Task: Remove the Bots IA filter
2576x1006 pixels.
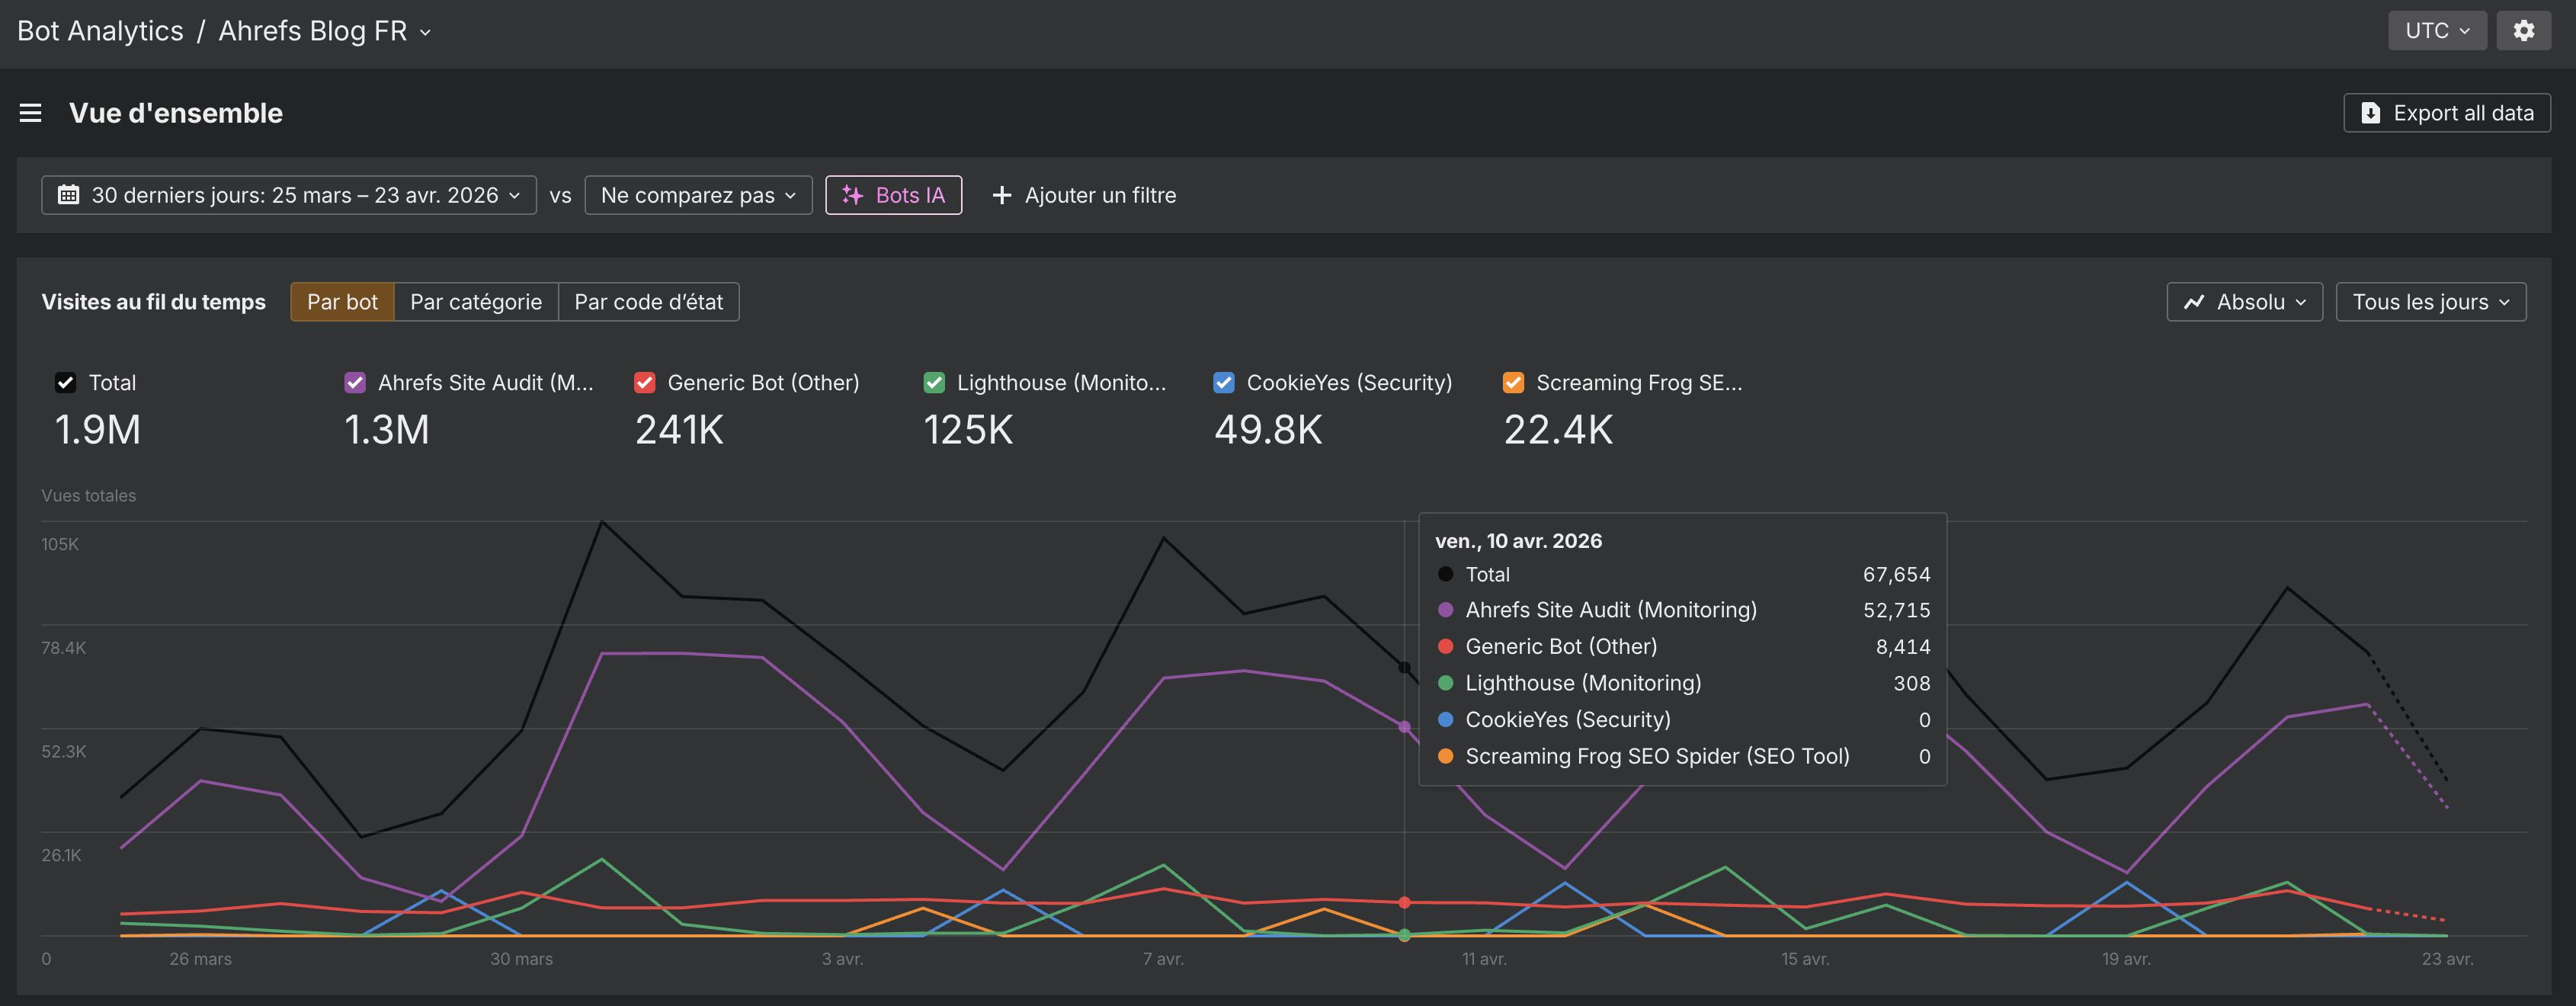Action: (893, 195)
